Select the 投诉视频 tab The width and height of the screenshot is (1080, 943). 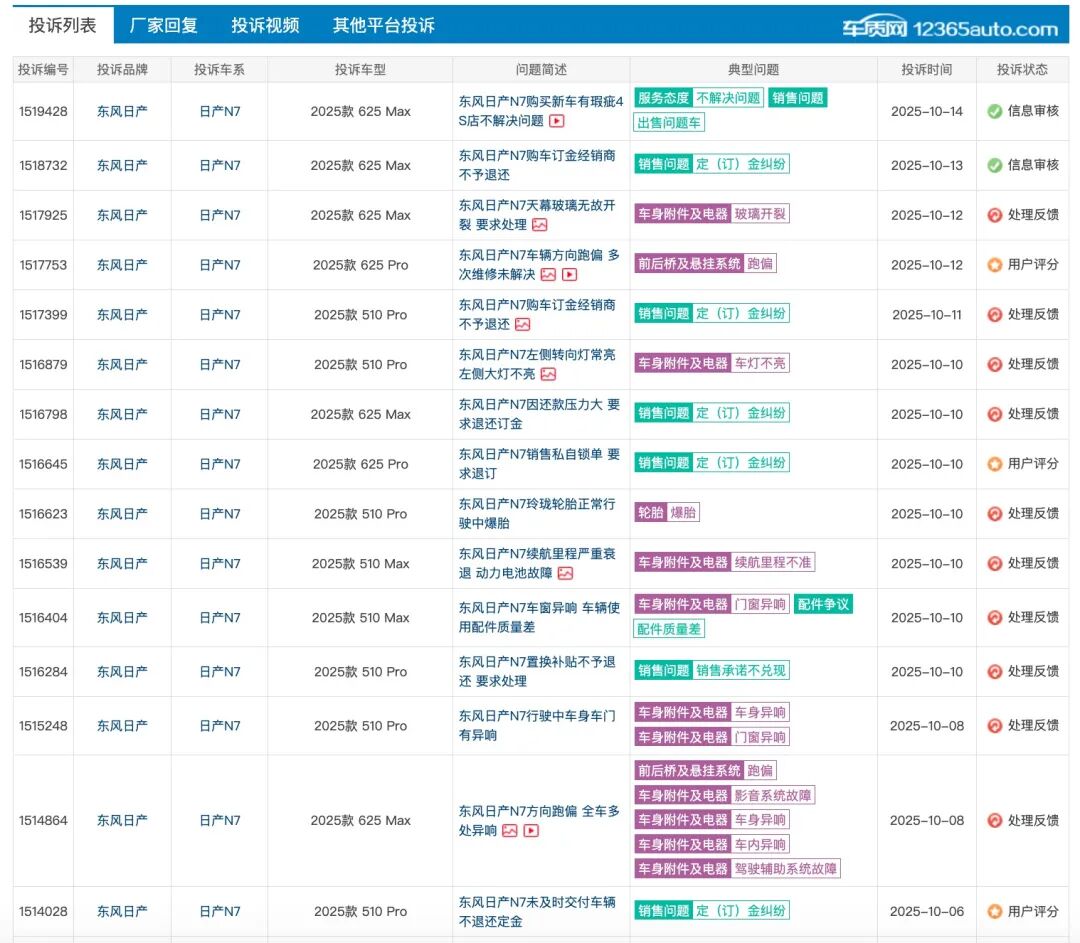pos(264,24)
